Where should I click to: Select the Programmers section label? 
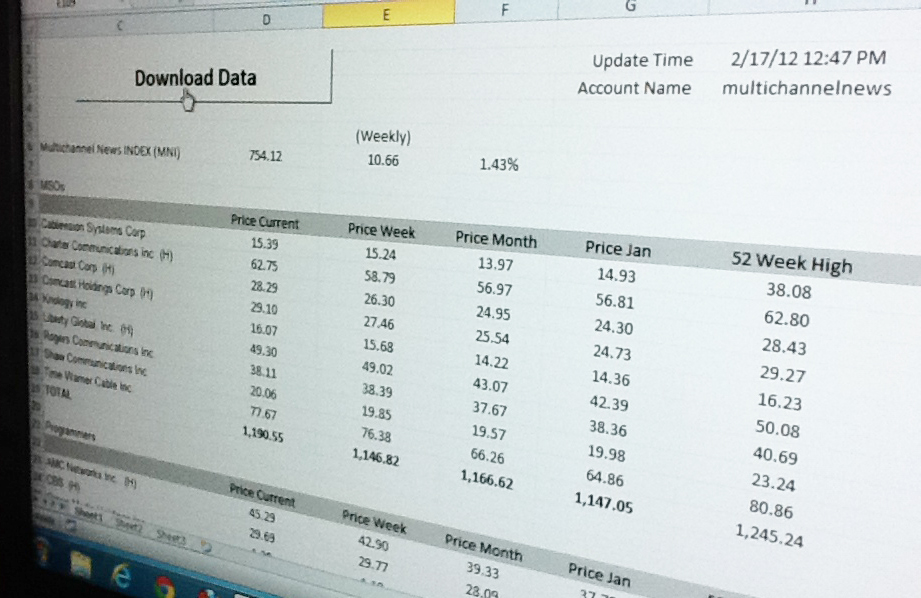tap(70, 431)
